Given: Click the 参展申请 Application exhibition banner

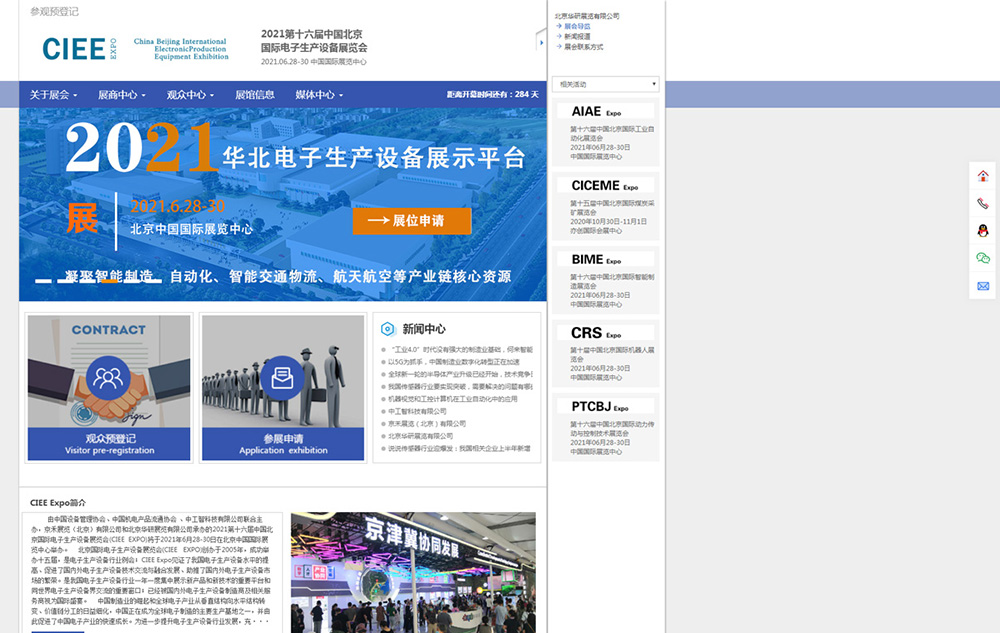Looking at the screenshot, I should 283,444.
